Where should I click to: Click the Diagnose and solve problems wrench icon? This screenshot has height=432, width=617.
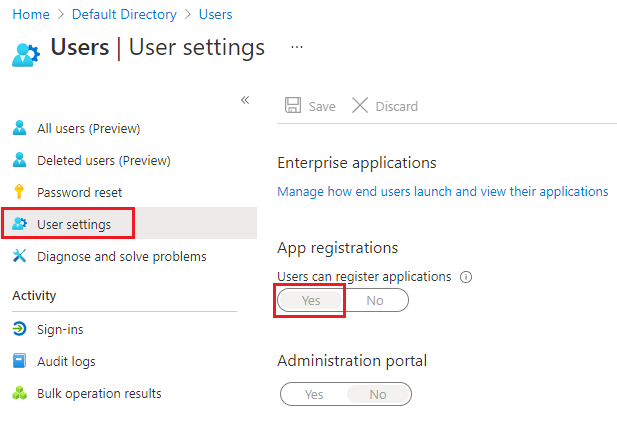(x=19, y=256)
